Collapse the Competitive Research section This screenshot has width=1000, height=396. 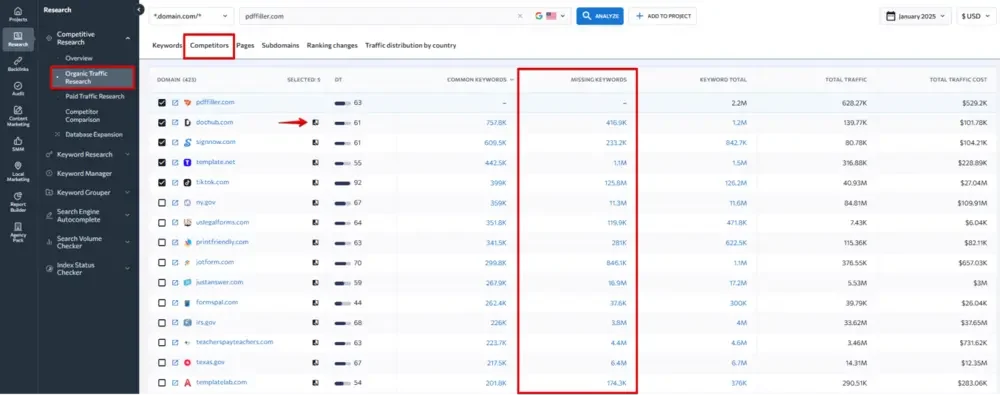click(x=128, y=38)
